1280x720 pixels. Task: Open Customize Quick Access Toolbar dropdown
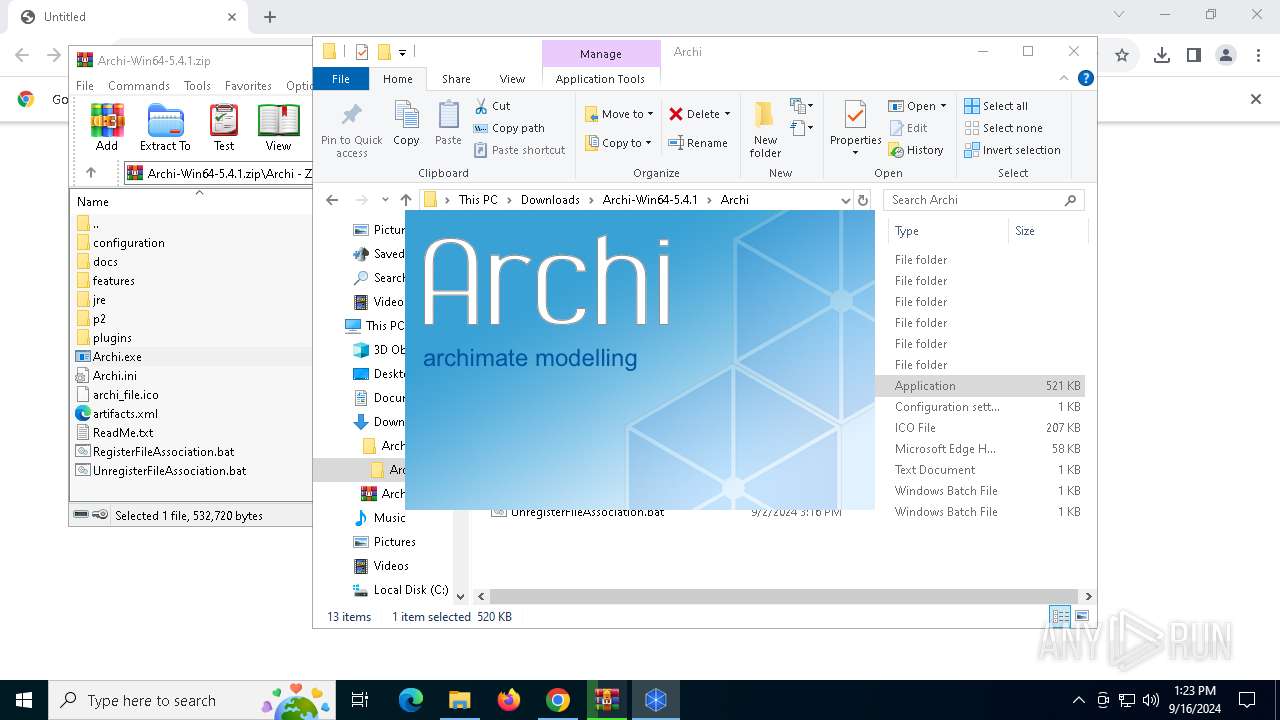pyautogui.click(x=402, y=52)
